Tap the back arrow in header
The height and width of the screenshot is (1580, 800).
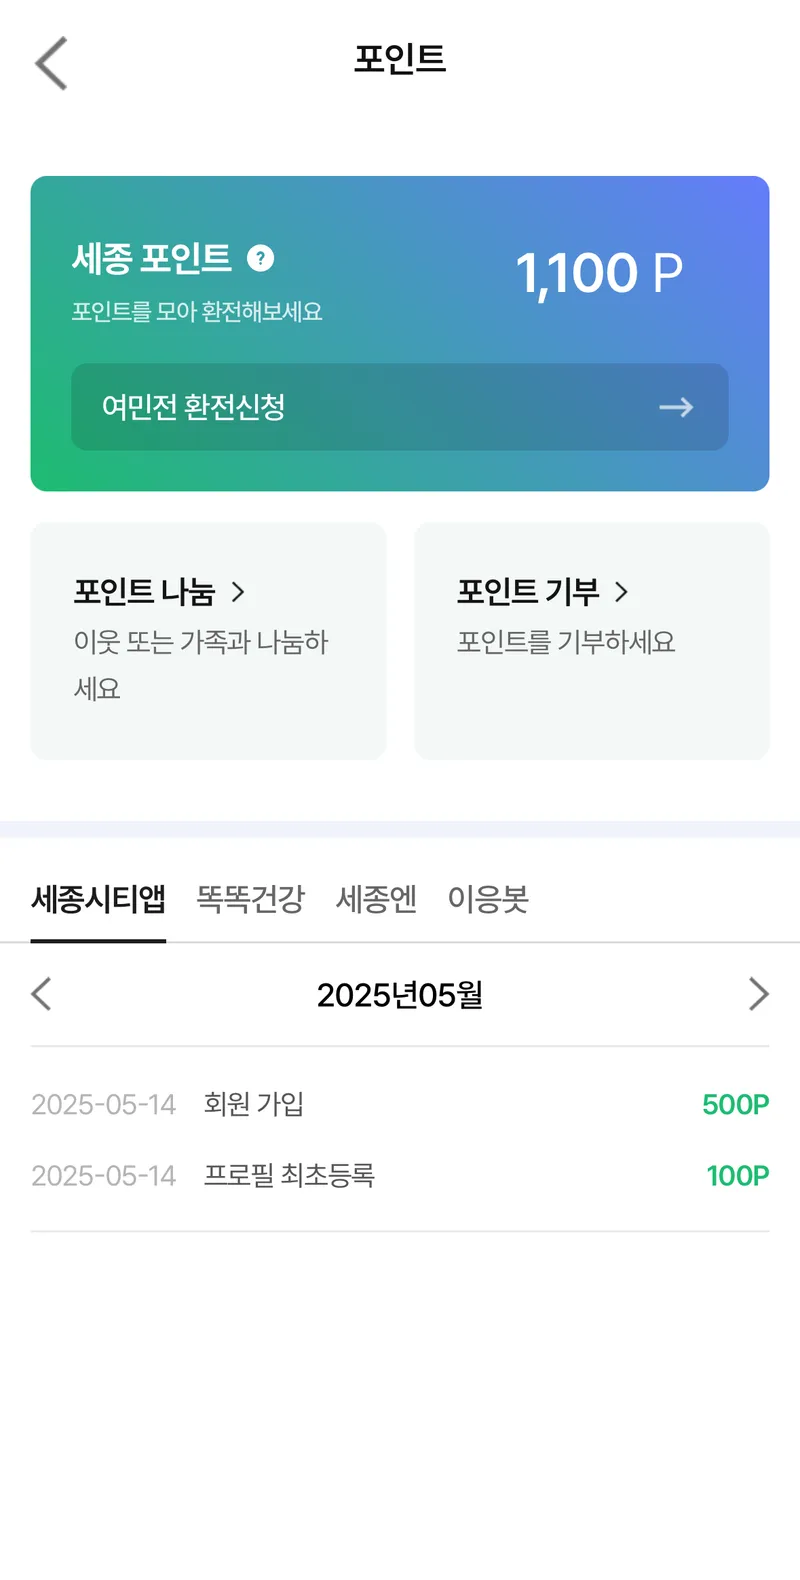[51, 63]
